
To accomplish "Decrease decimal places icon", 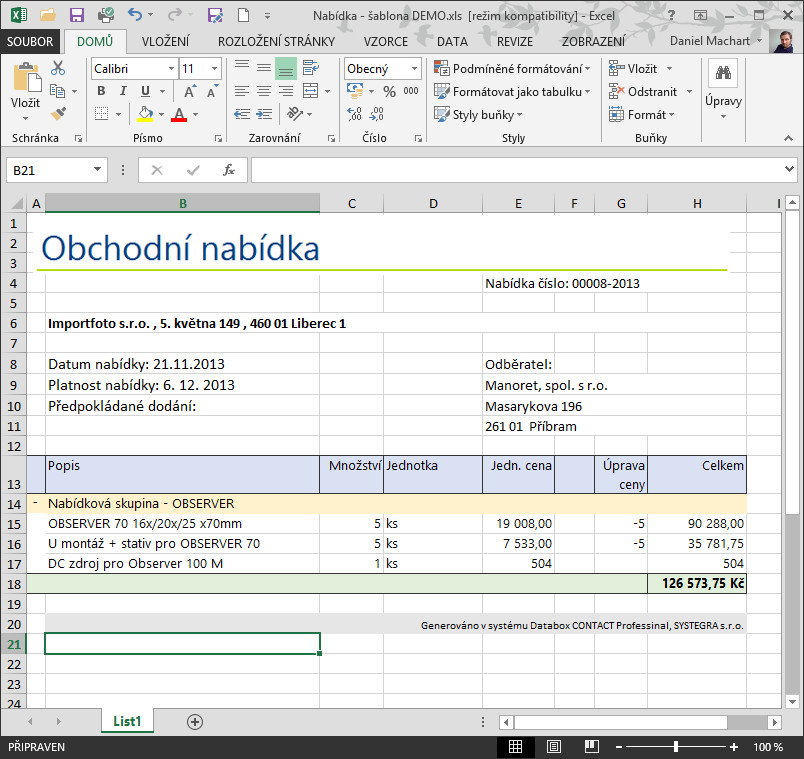I will click(x=376, y=113).
